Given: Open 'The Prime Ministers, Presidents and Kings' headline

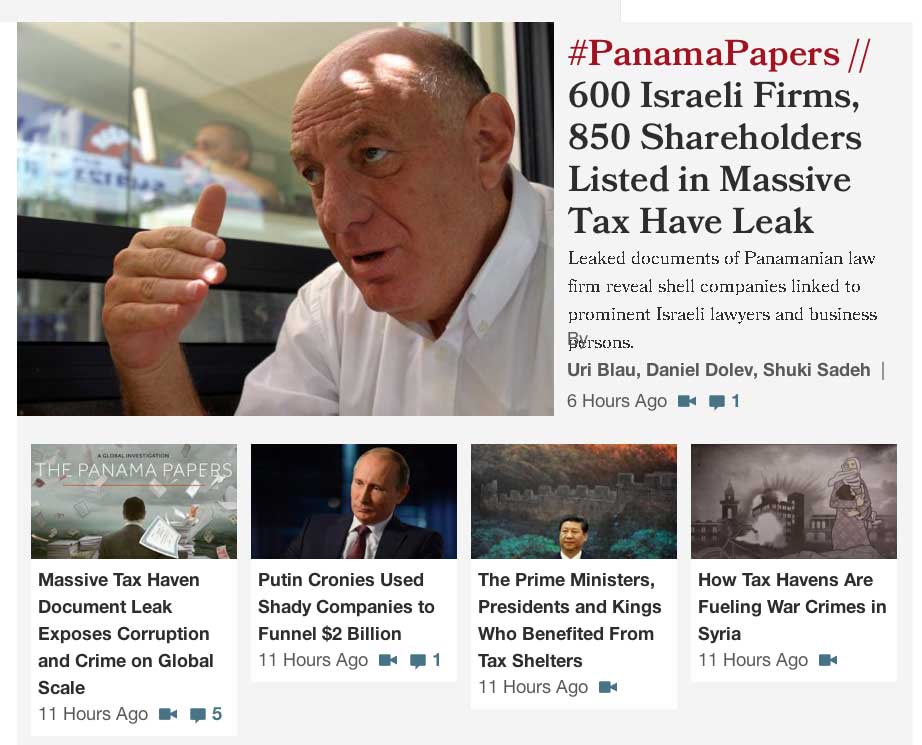Looking at the screenshot, I should (x=570, y=620).
